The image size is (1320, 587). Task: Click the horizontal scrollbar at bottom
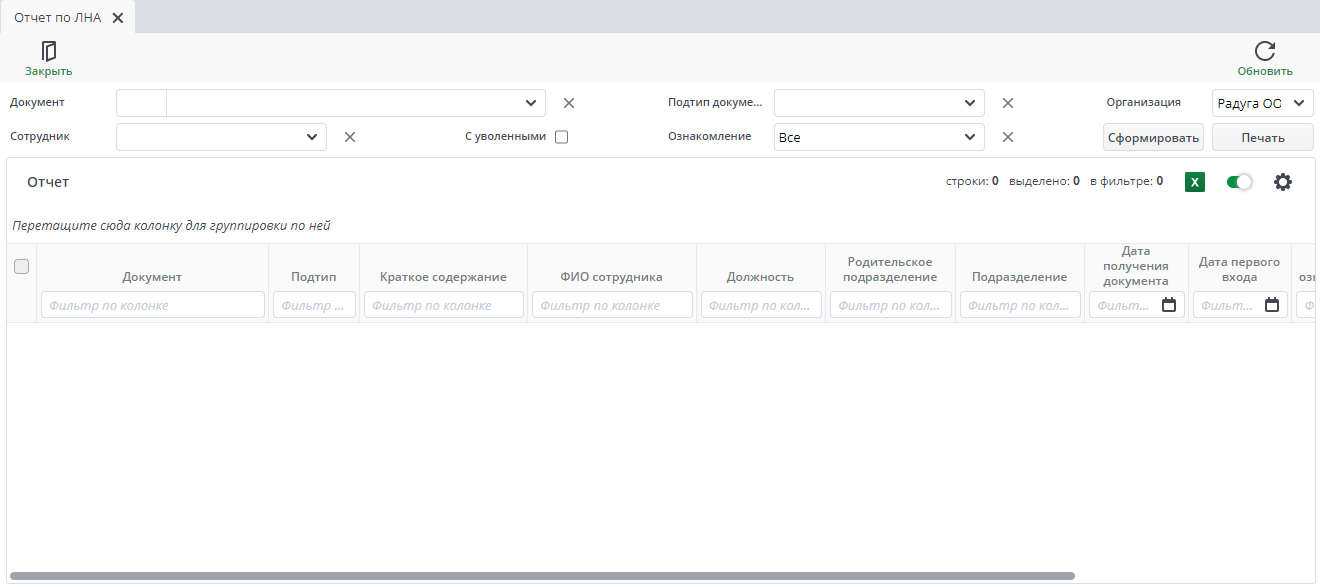tap(541, 576)
